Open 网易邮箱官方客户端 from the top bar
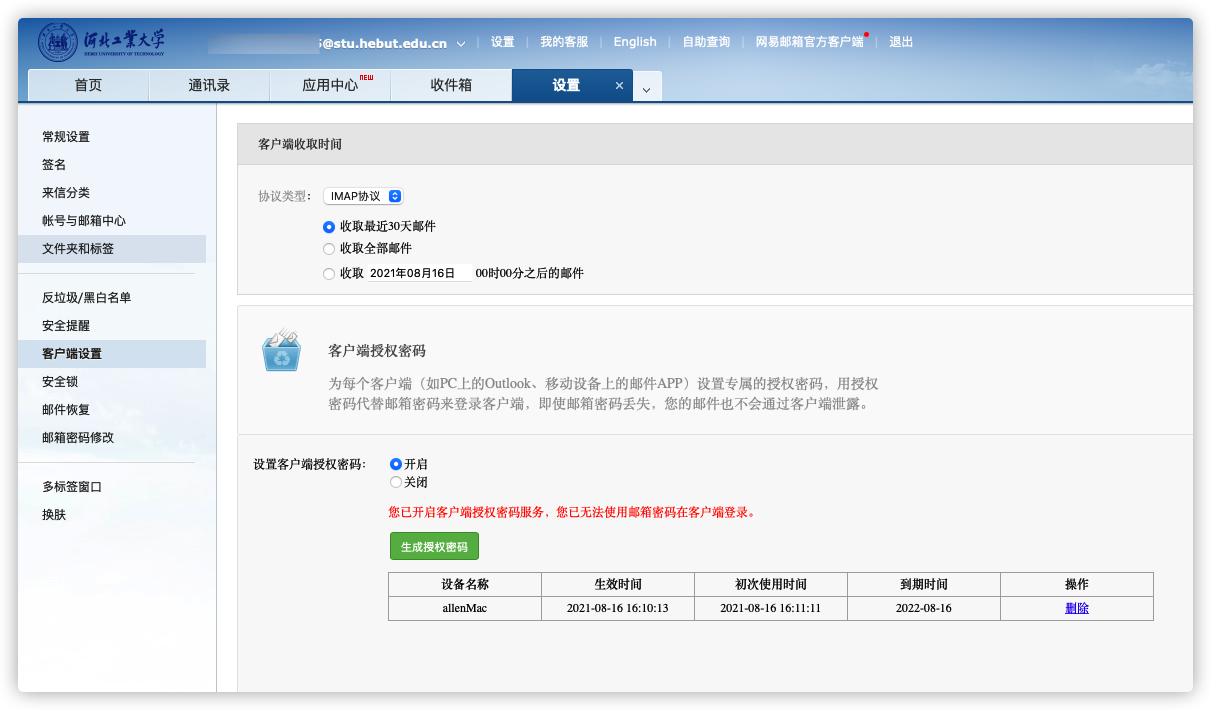This screenshot has width=1211, height=710. pos(811,42)
